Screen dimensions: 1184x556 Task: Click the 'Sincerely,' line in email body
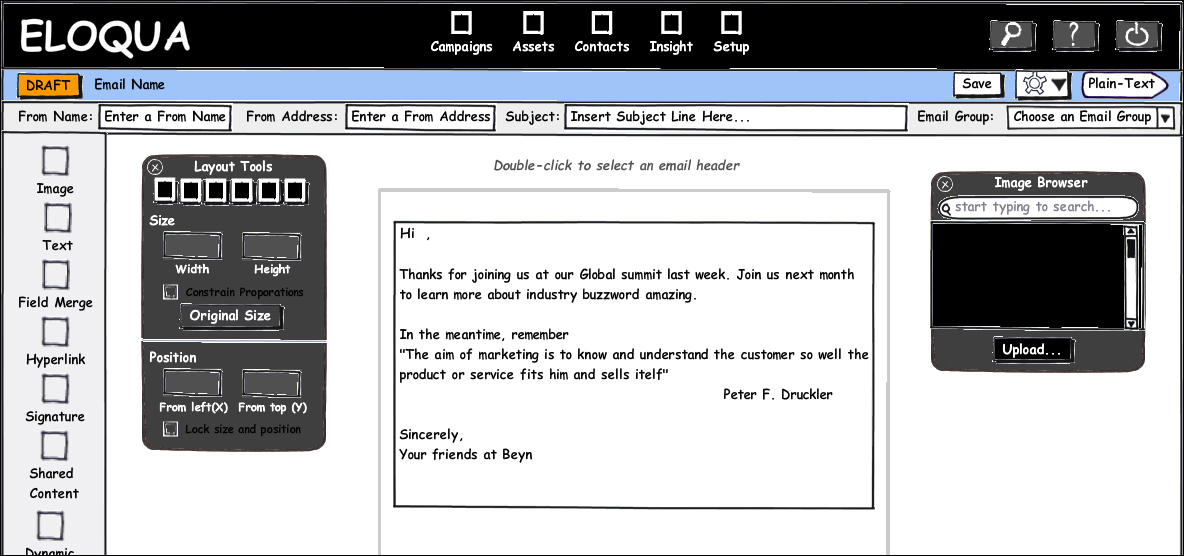[x=431, y=435]
